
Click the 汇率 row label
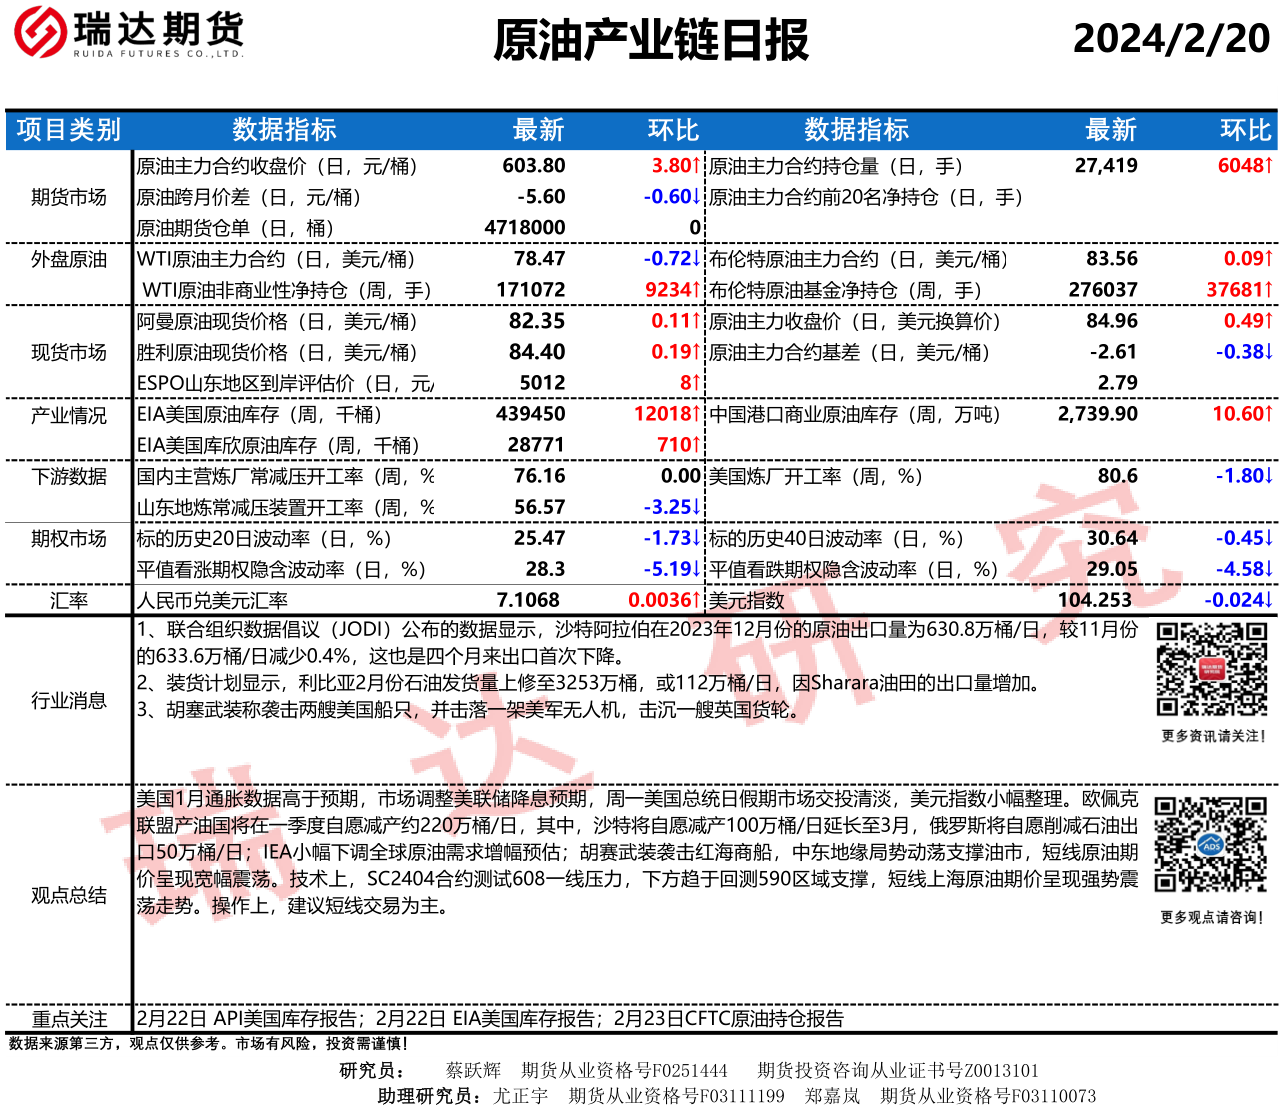[68, 601]
